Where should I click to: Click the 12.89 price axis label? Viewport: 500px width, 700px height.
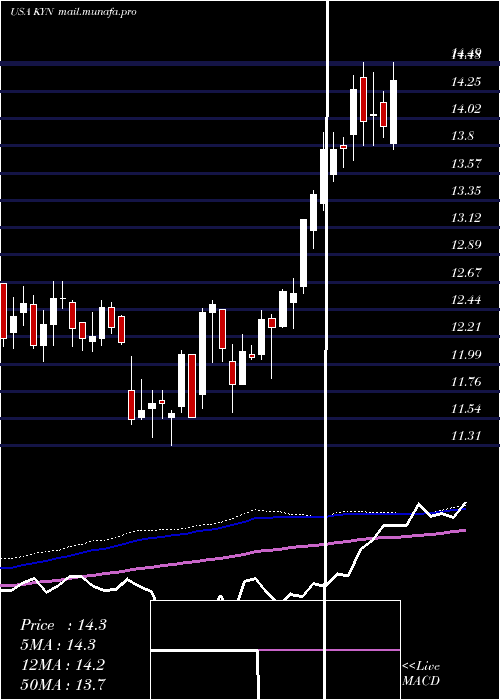[x=466, y=245]
